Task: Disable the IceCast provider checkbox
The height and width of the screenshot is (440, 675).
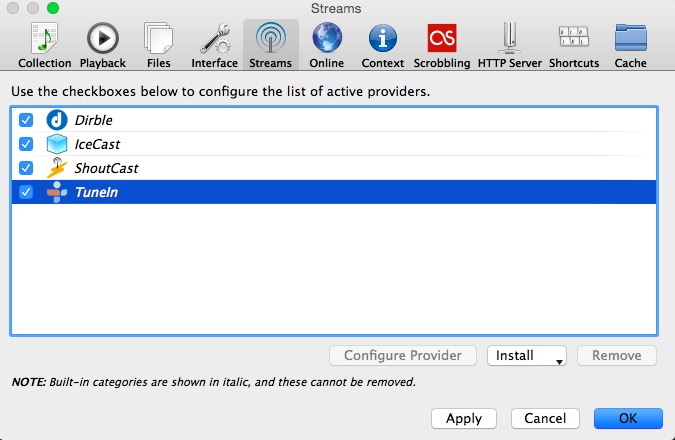Action: point(26,144)
